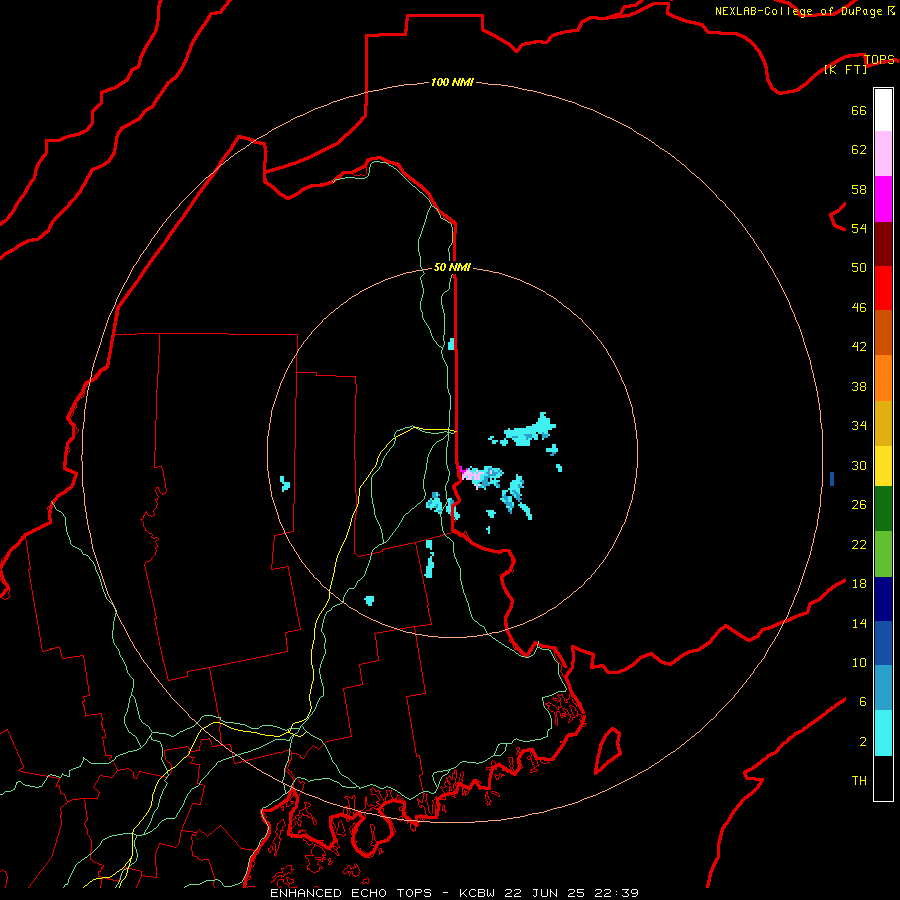
Task: Click the legend value 30
Action: (x=859, y=465)
